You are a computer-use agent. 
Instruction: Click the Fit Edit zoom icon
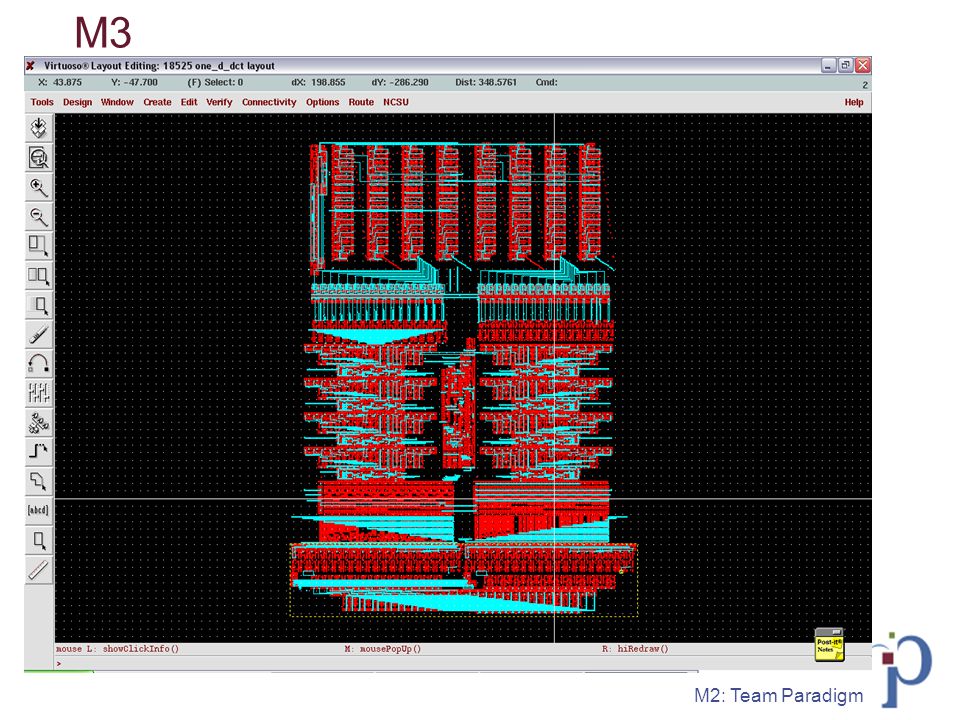click(39, 158)
